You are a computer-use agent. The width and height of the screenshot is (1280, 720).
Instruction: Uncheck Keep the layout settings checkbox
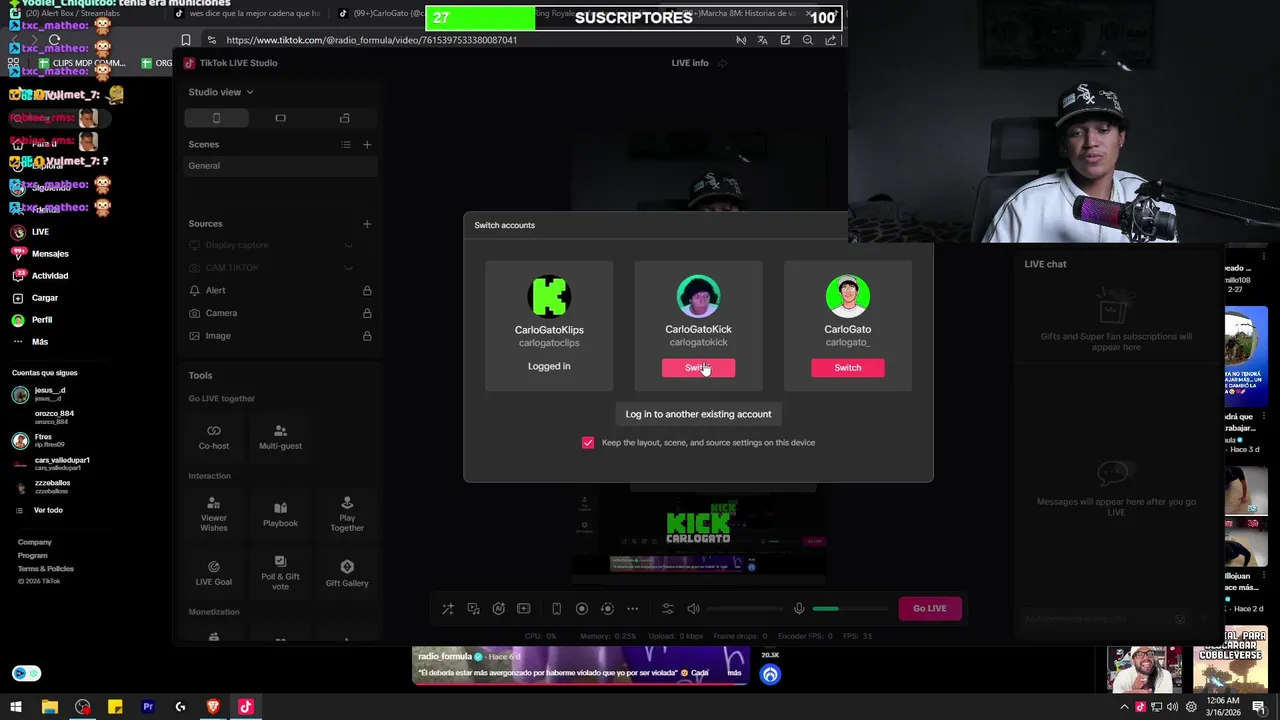click(x=588, y=442)
